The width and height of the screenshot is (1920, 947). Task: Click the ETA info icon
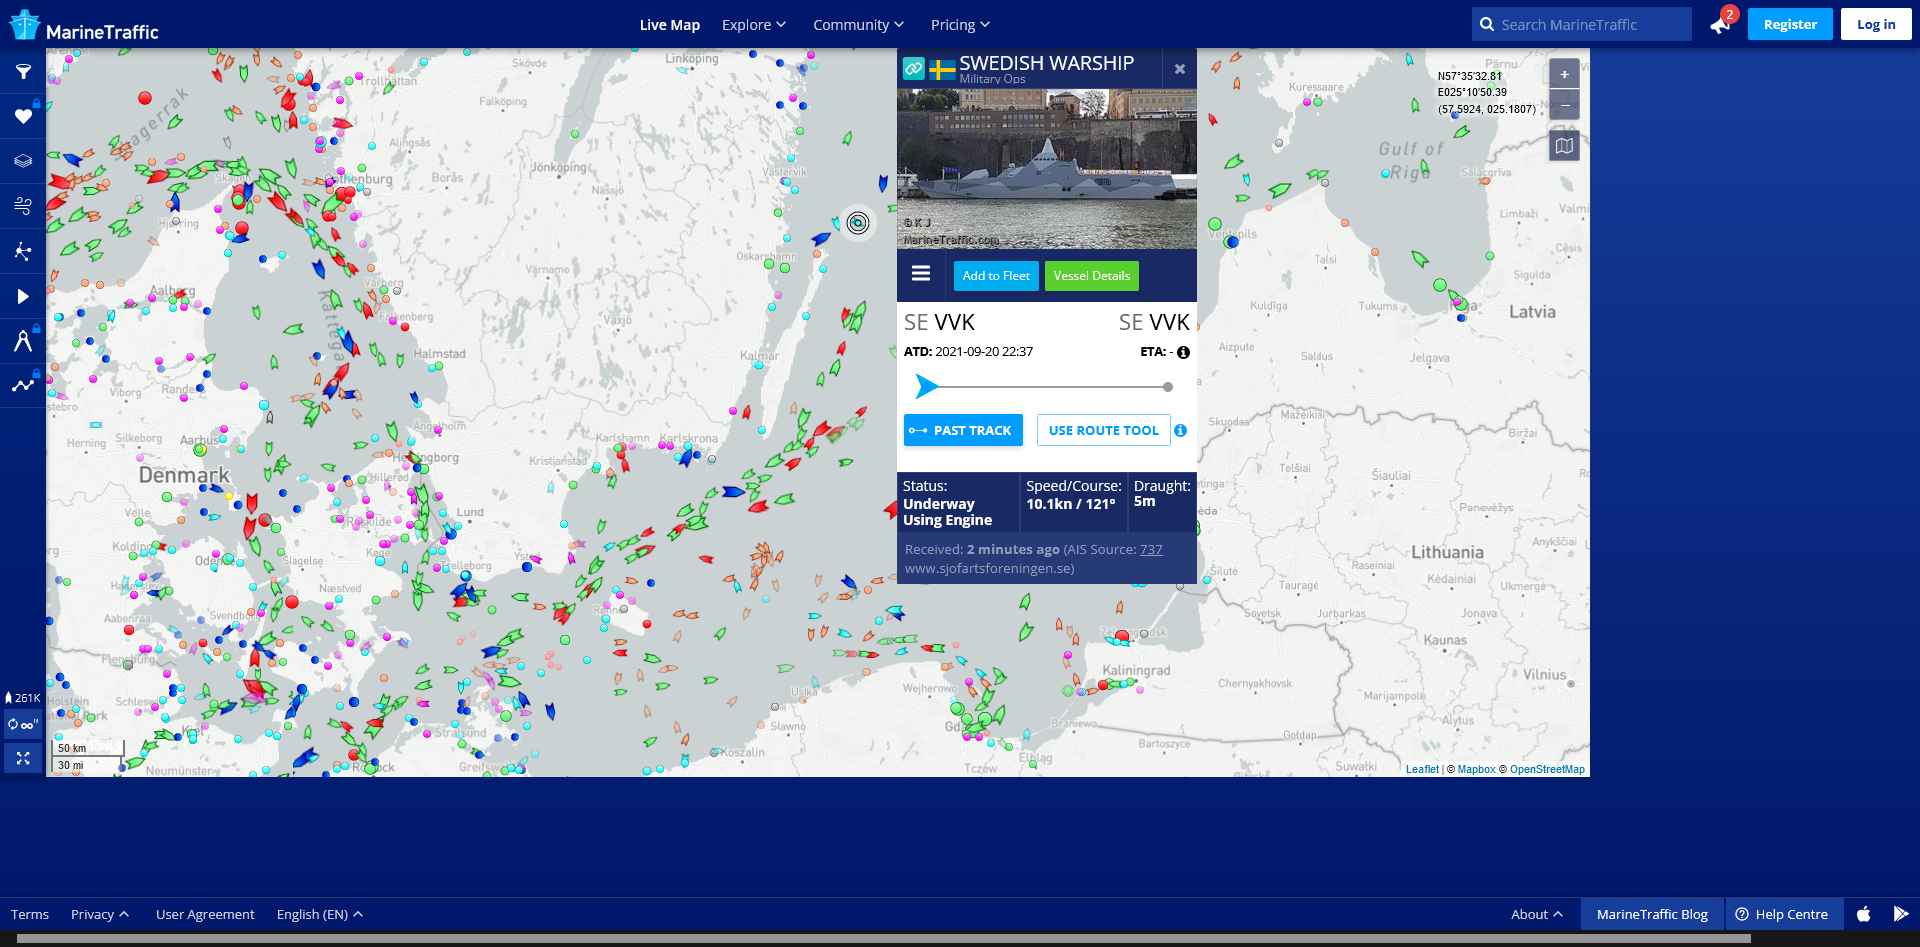1183,352
